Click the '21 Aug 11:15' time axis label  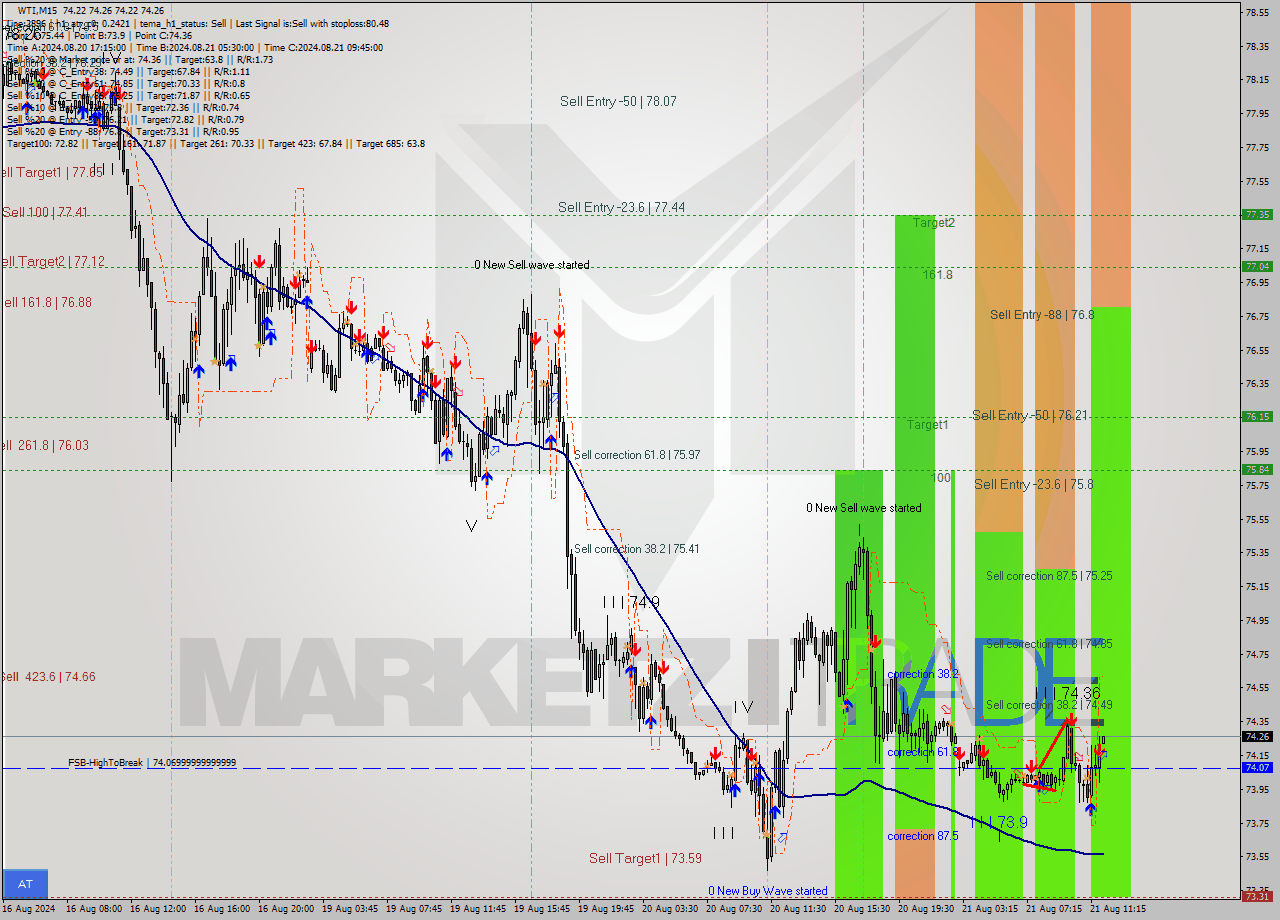click(x=1118, y=909)
